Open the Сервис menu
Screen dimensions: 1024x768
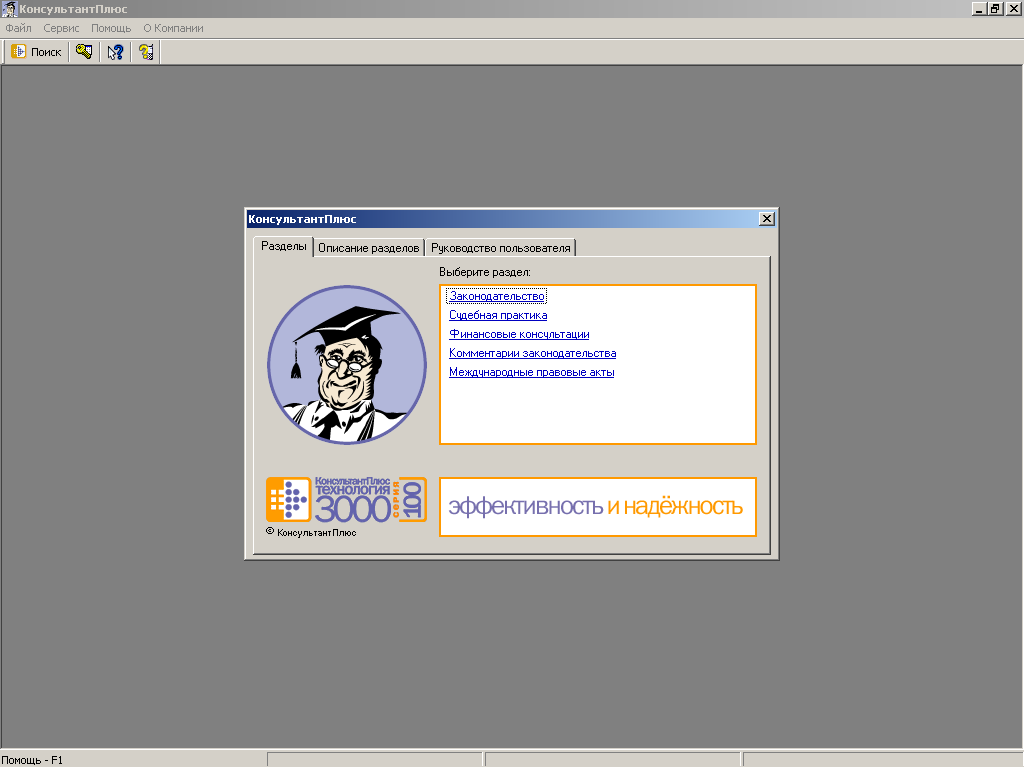click(61, 28)
